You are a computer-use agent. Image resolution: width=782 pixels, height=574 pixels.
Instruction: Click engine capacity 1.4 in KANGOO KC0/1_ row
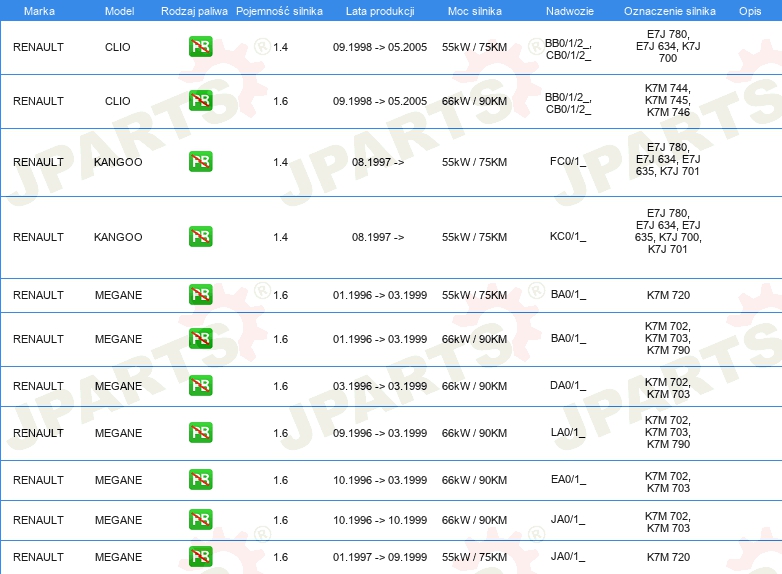pyautogui.click(x=281, y=237)
